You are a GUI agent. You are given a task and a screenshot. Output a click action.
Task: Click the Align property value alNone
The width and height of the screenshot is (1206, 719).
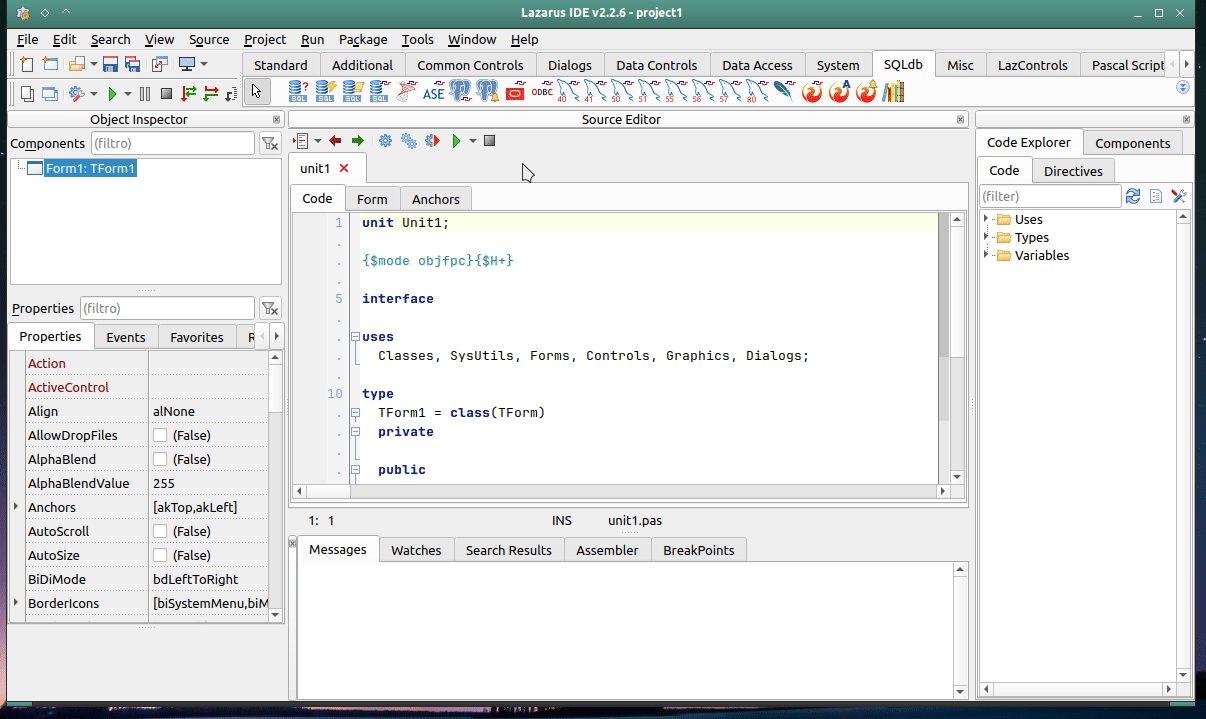tap(209, 411)
